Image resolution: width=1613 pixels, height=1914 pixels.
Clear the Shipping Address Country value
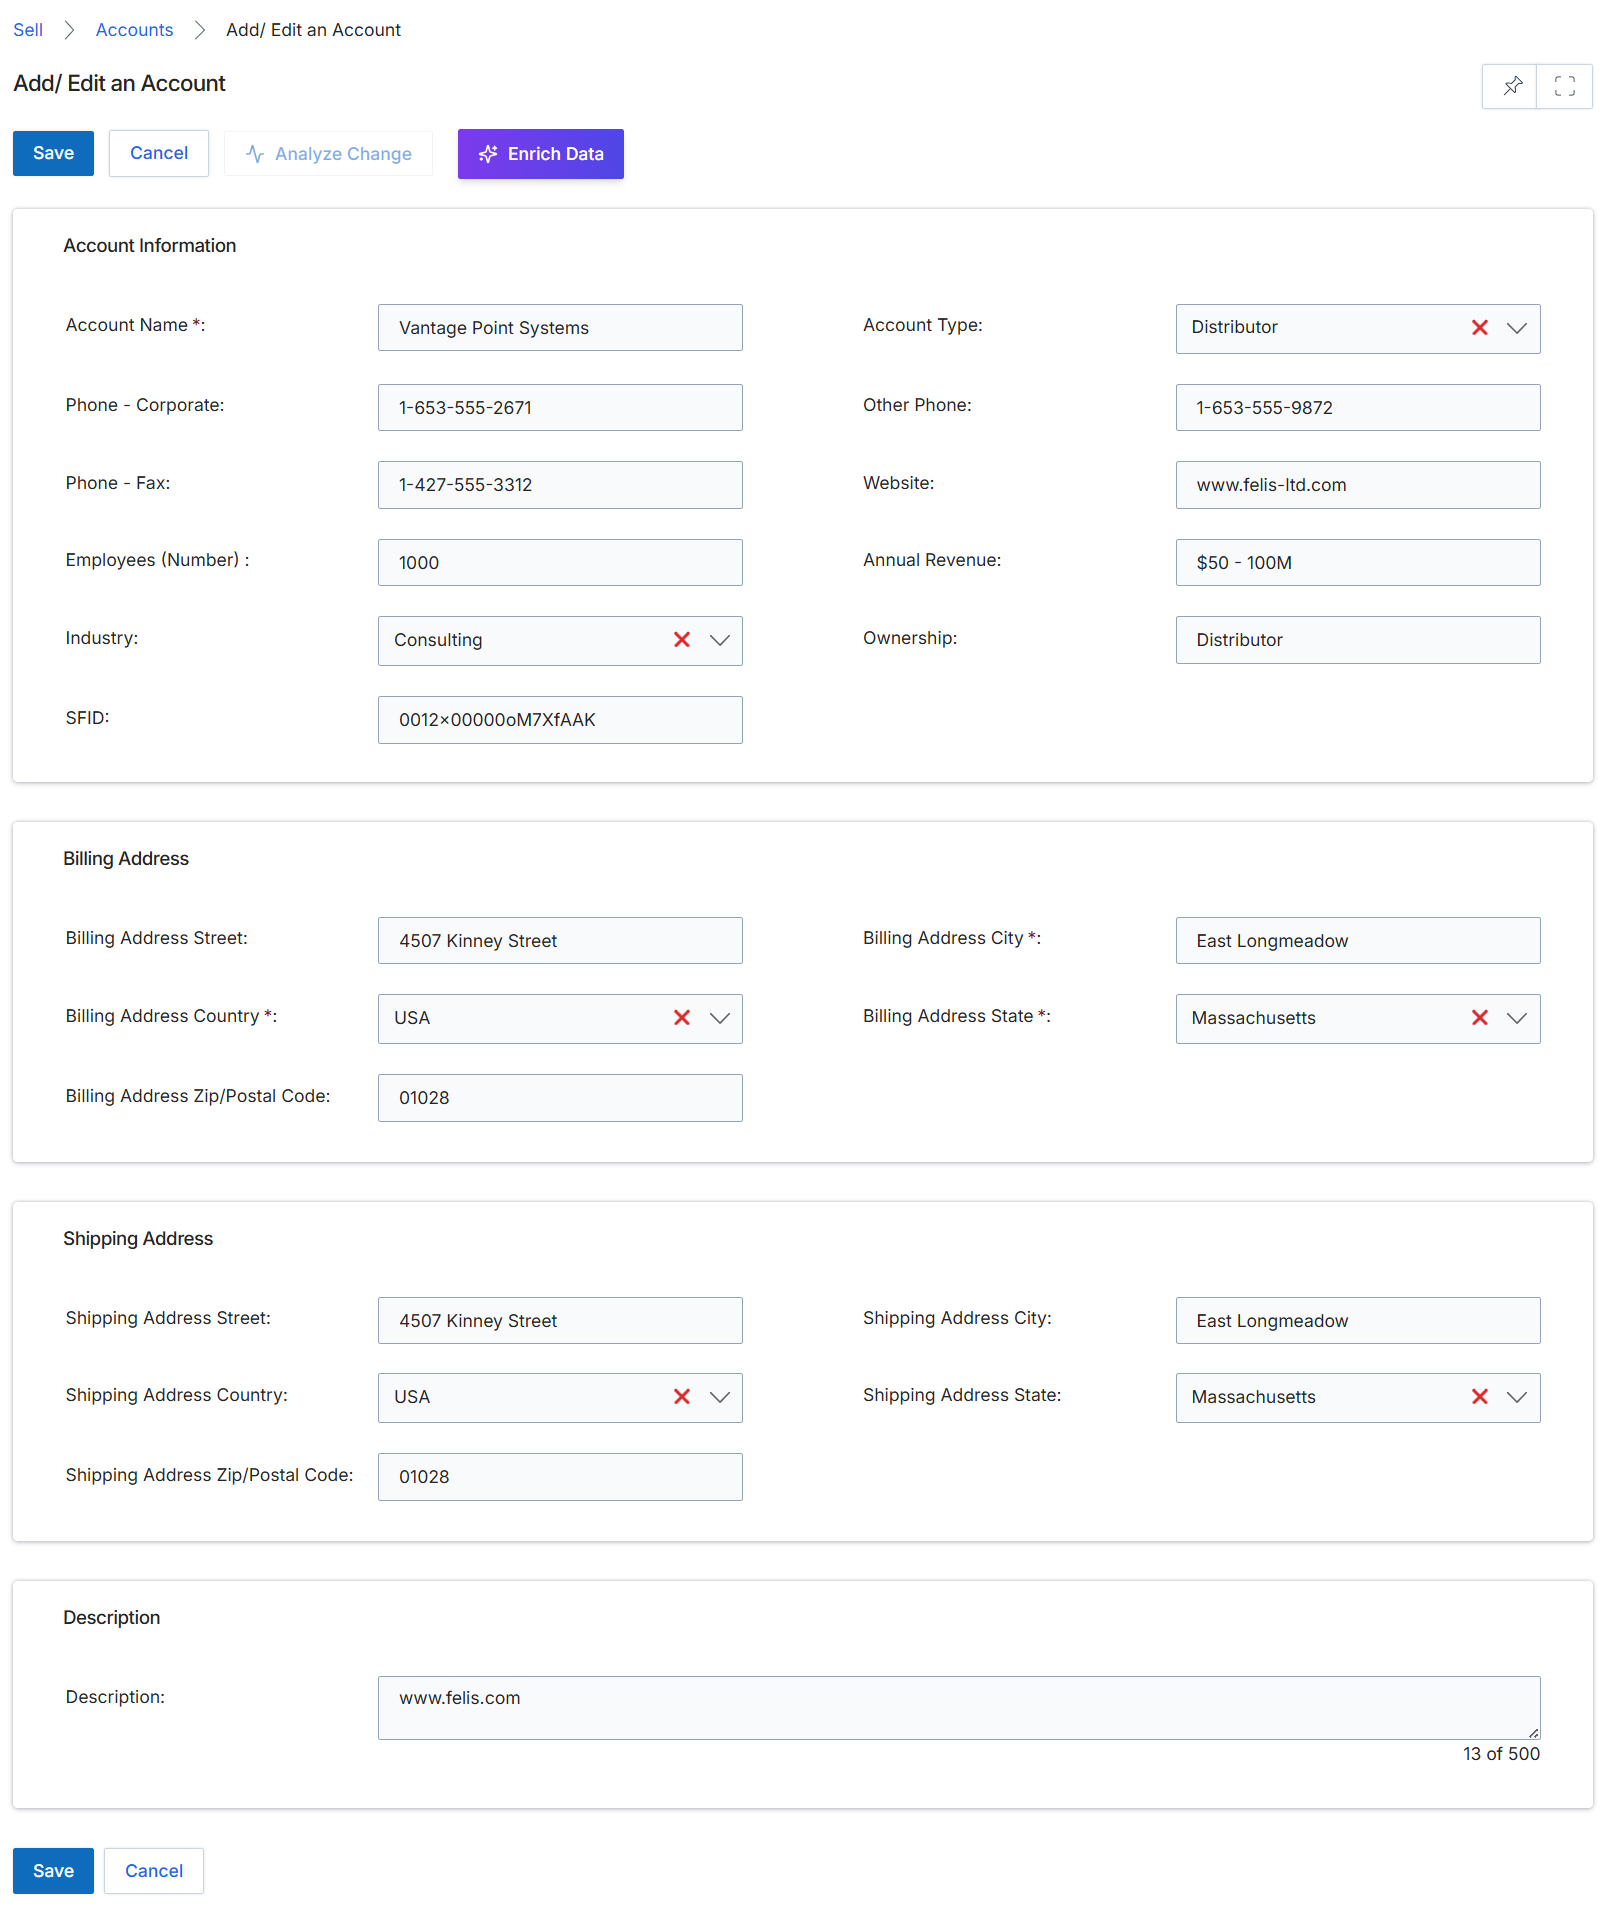(x=681, y=1397)
